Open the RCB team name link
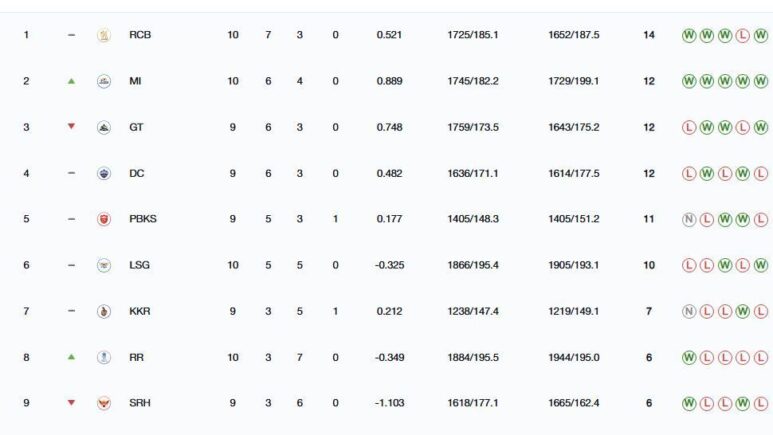The image size is (773, 435). [x=140, y=35]
